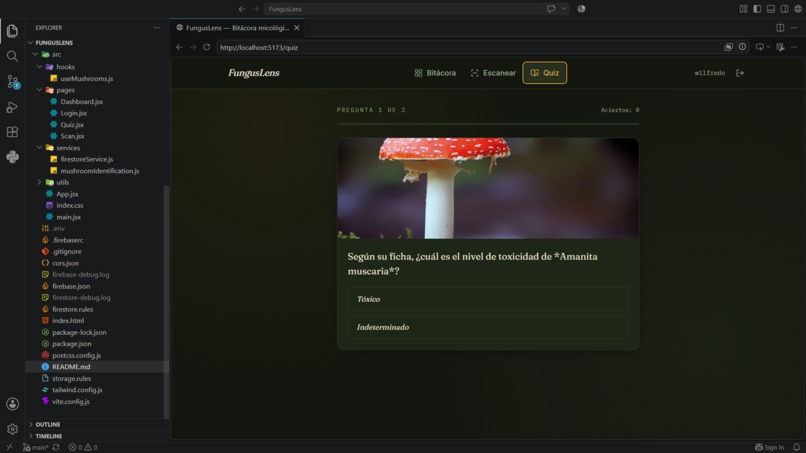Close the FungusLens preview tab
Viewport: 806px width, 453px height.
(x=297, y=28)
